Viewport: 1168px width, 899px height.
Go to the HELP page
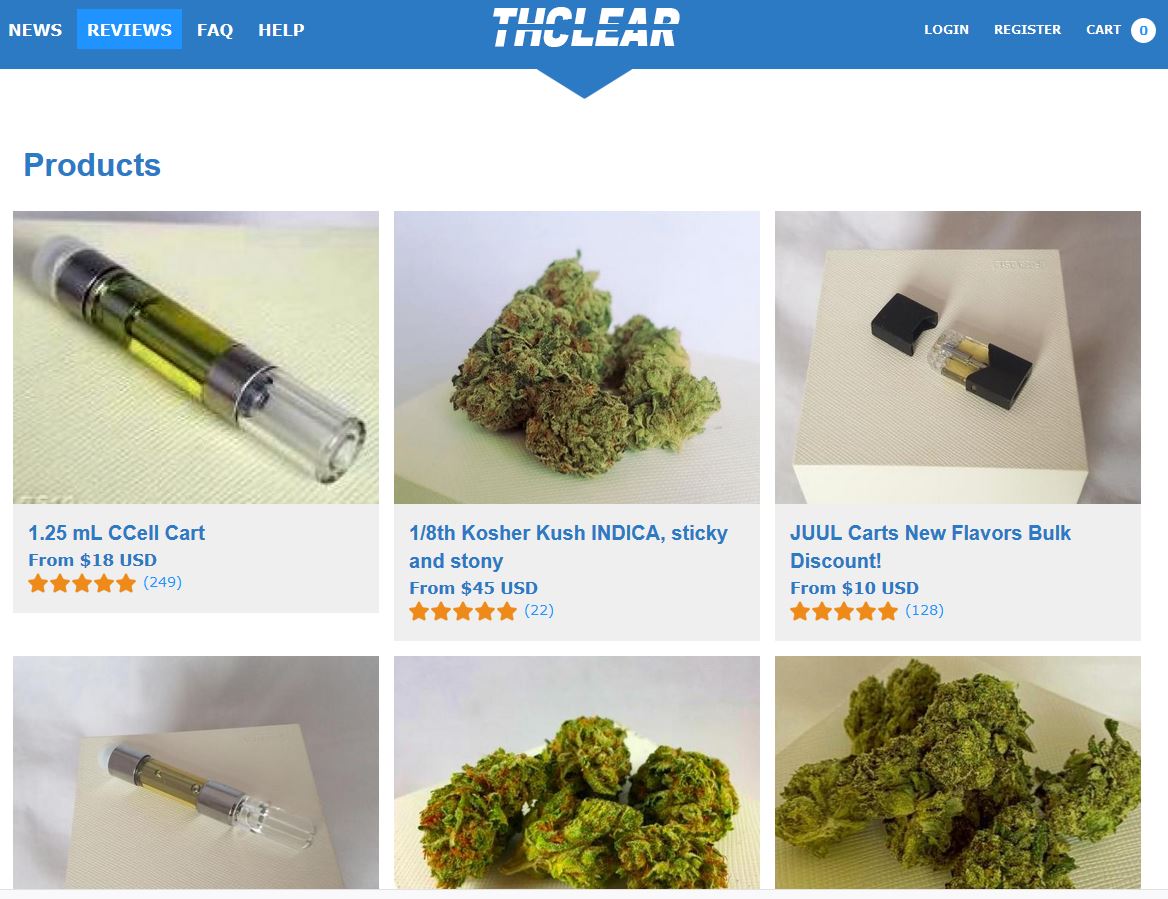coord(281,30)
